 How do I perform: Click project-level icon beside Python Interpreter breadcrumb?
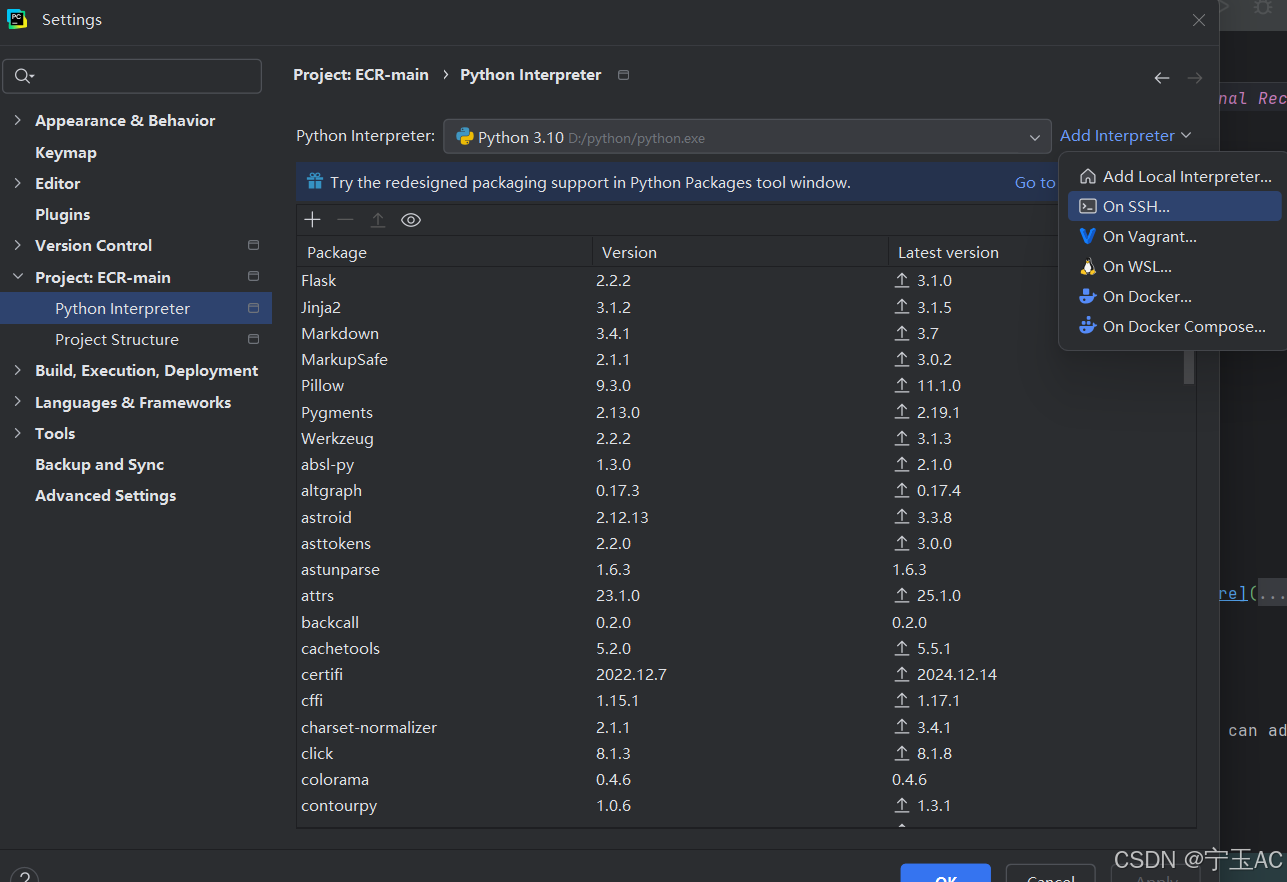tap(624, 75)
